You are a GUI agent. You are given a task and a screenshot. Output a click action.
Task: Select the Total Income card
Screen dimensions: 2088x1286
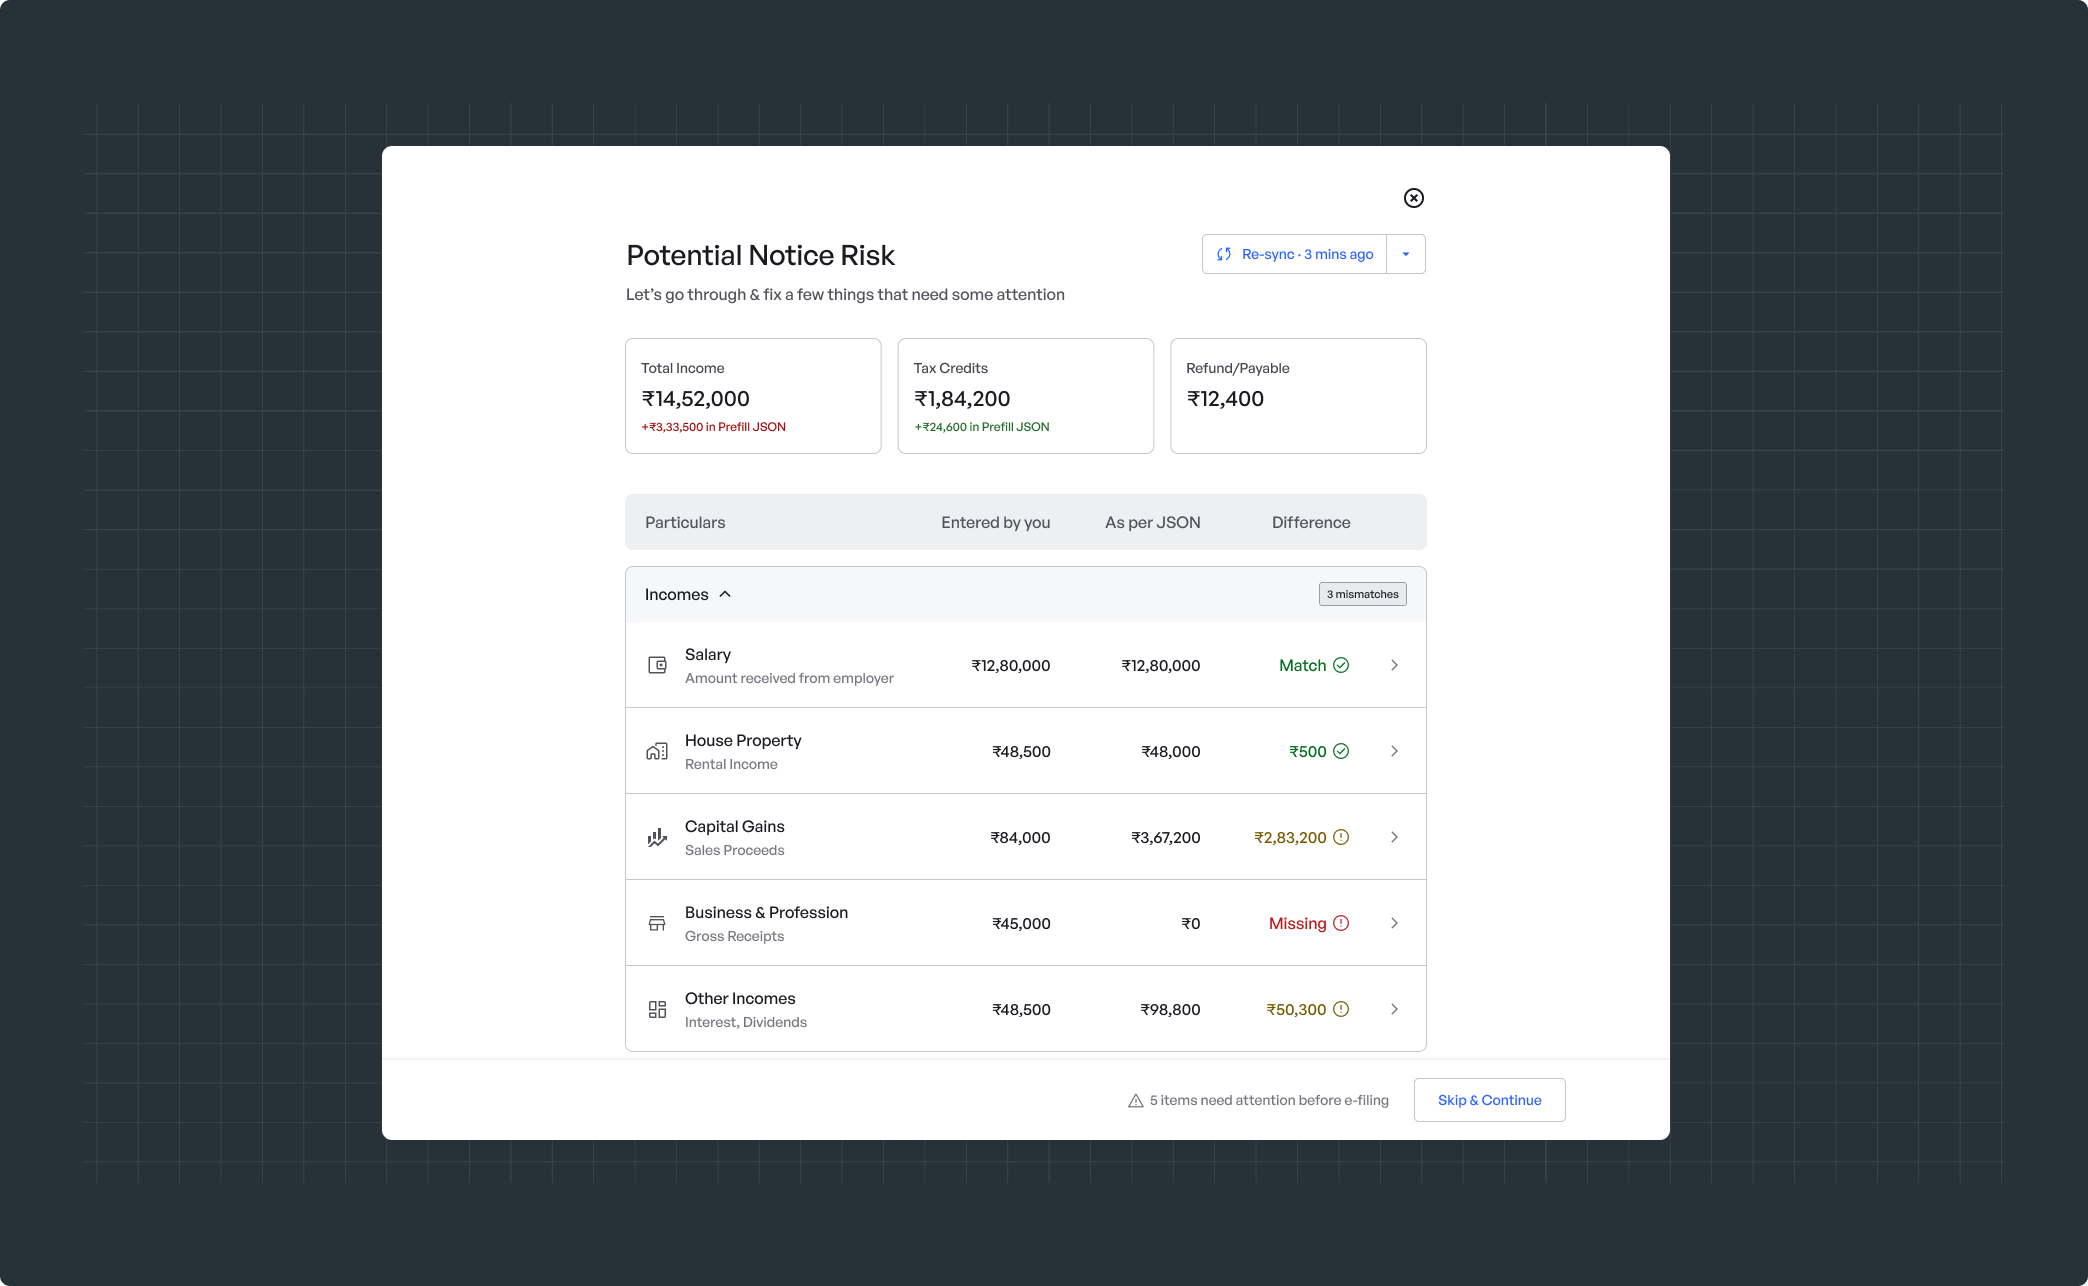(x=753, y=396)
